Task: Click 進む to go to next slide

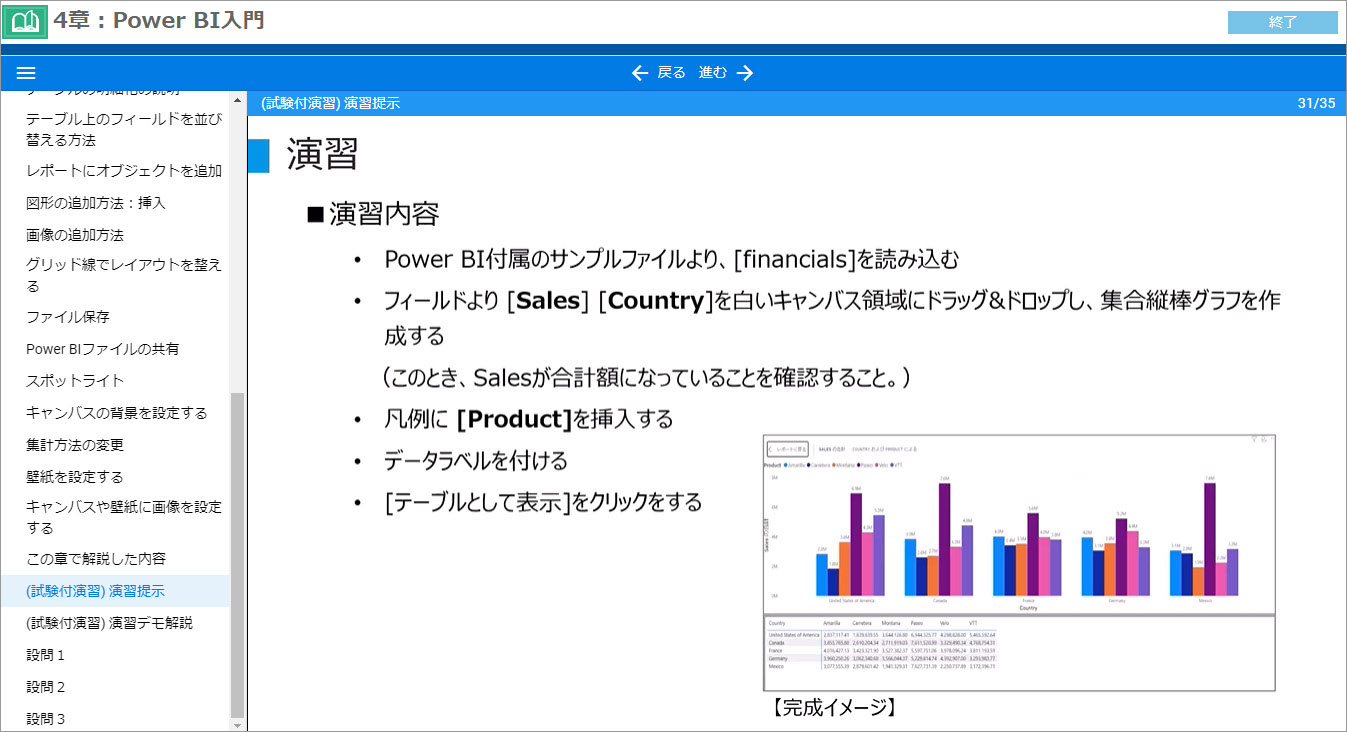Action: [713, 73]
